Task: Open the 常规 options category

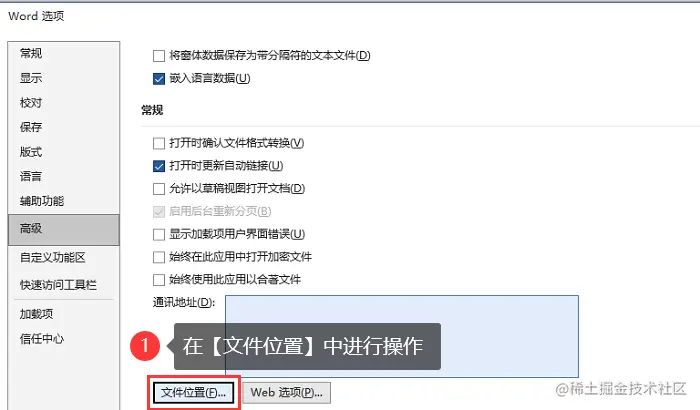Action: point(31,54)
